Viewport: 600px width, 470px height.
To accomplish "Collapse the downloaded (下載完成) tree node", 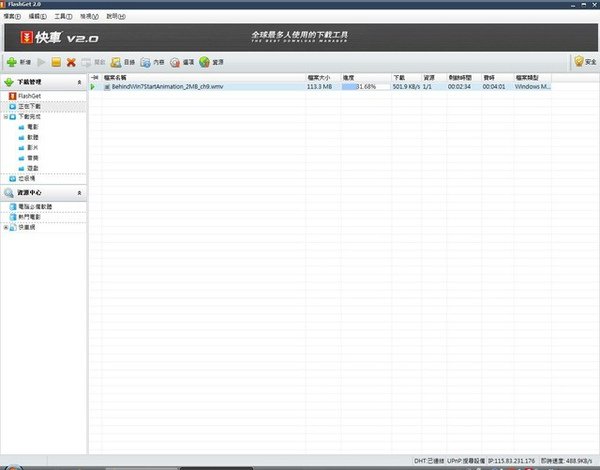I will (6, 116).
